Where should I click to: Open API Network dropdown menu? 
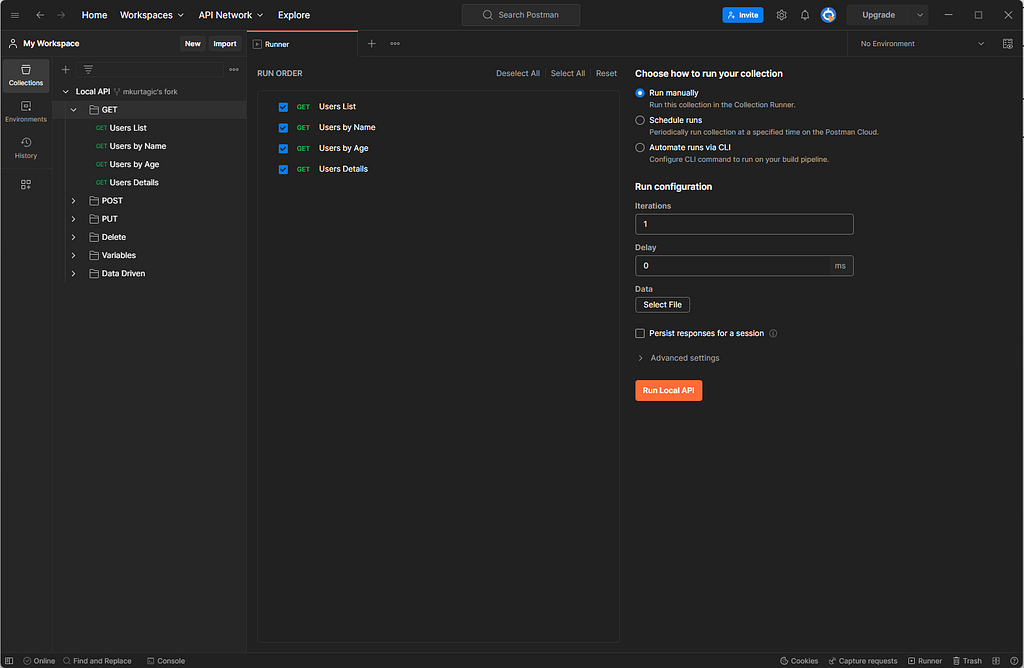point(231,15)
